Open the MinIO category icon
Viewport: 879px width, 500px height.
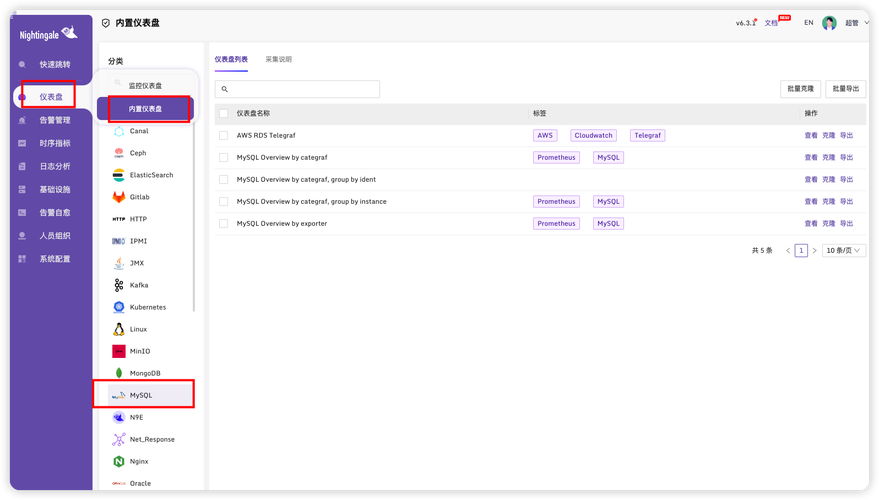[119, 351]
